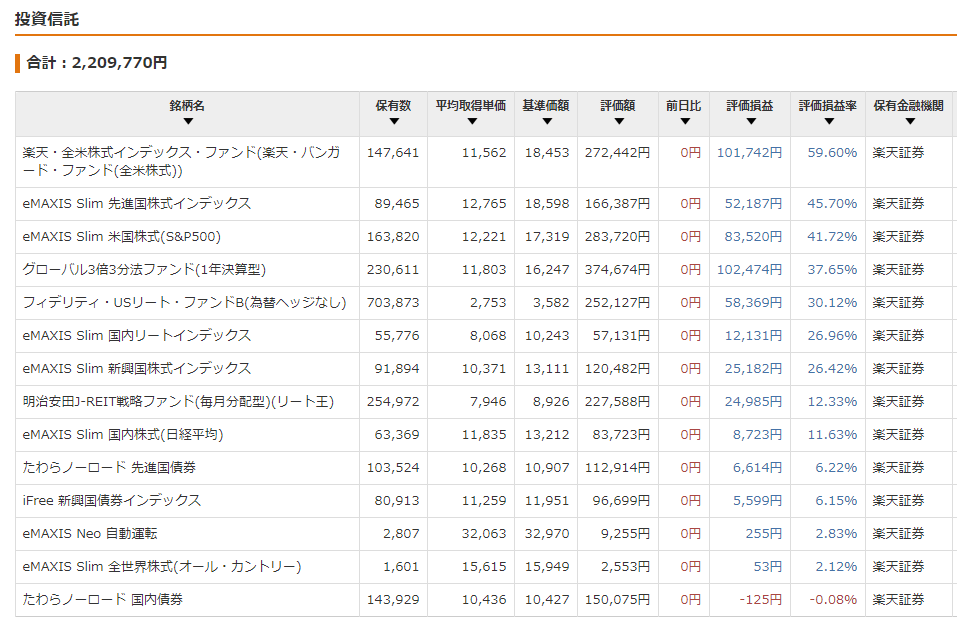957x643 pixels.
Task: Click 評価額 value 272,442円
Action: click(x=617, y=153)
